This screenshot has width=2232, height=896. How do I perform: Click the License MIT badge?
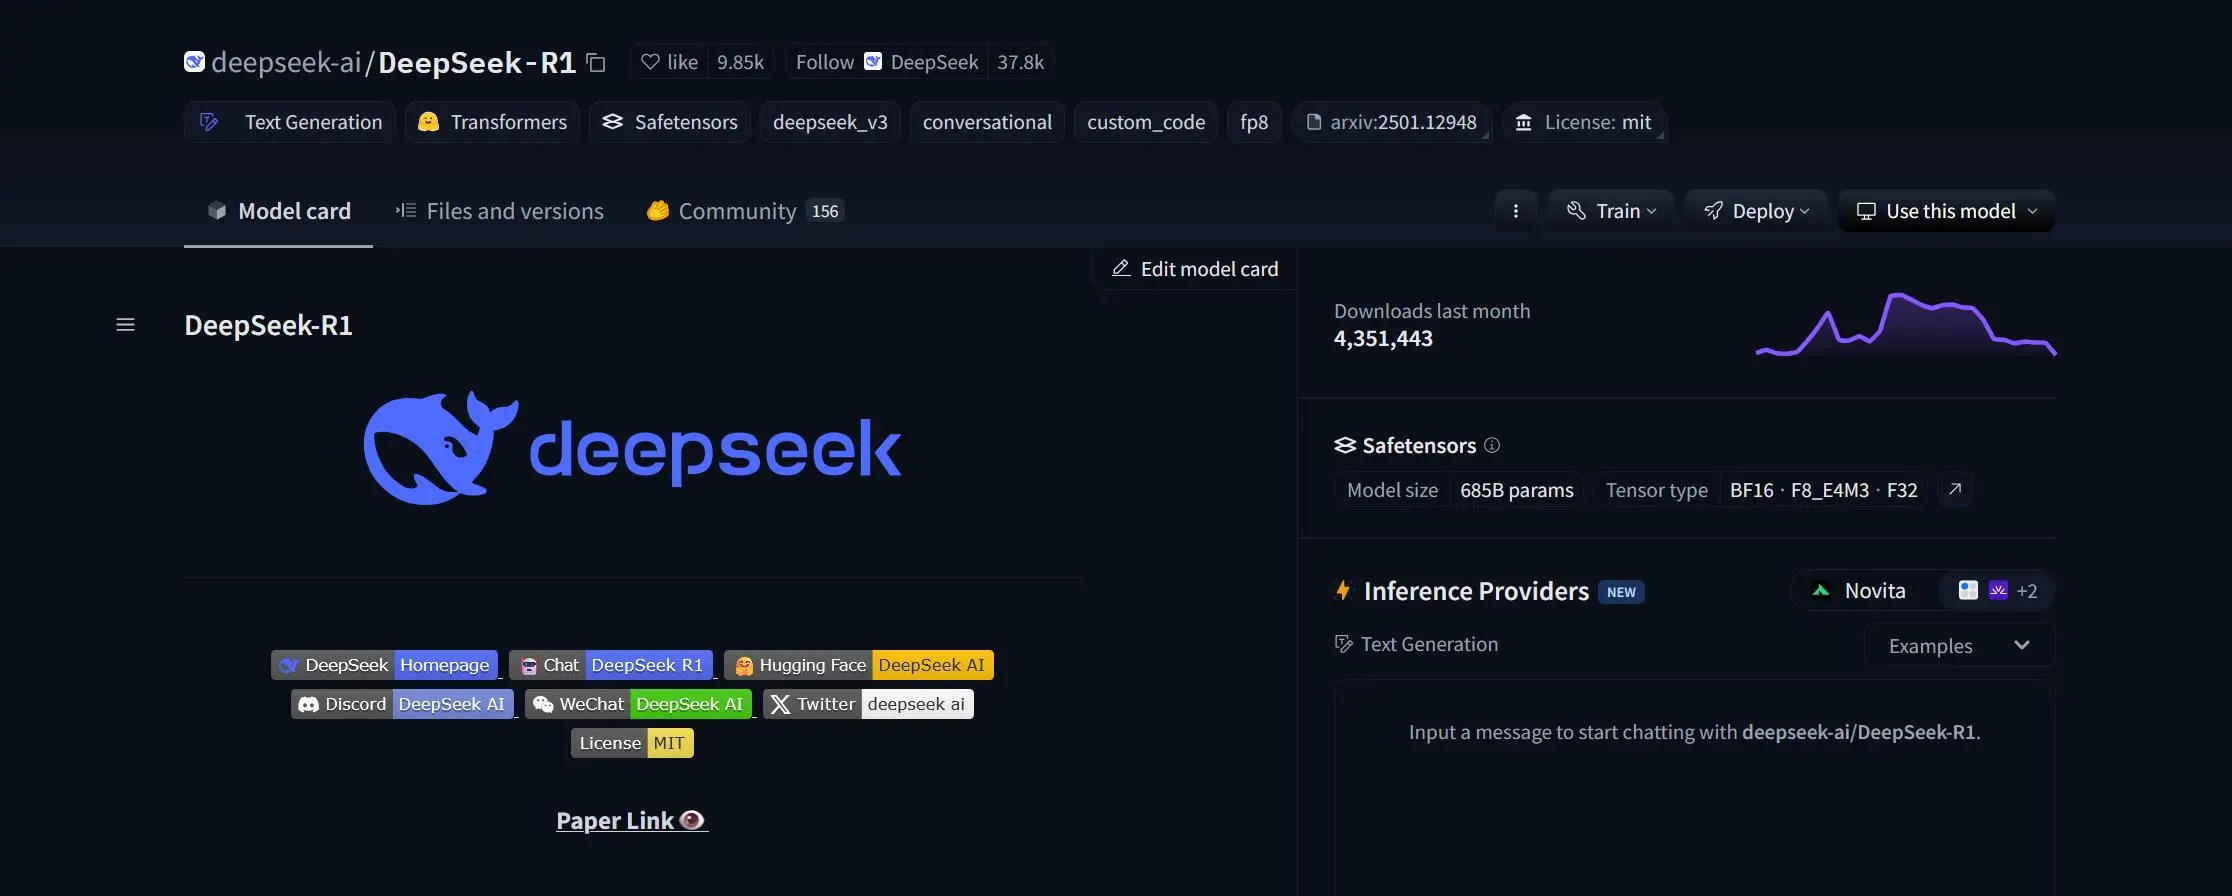click(x=632, y=743)
